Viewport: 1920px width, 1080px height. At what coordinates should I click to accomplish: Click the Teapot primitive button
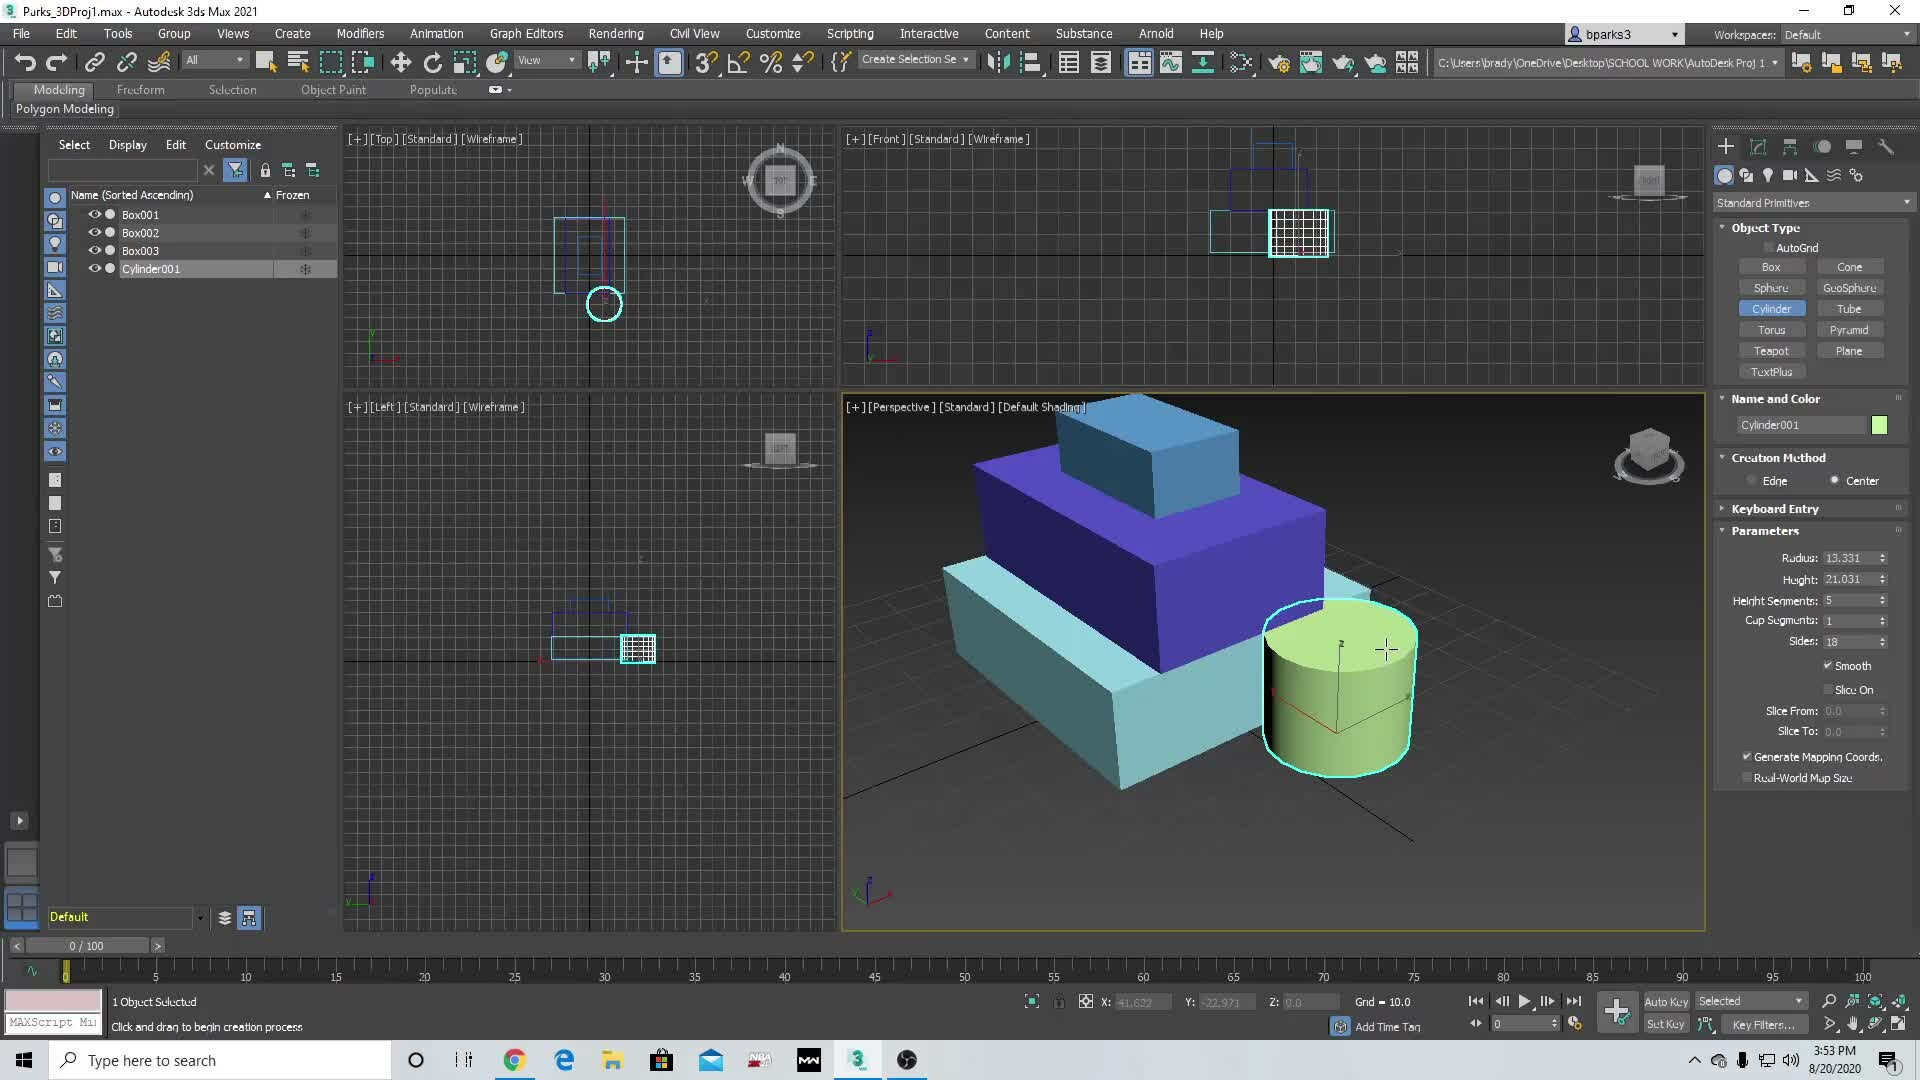[1771, 350]
